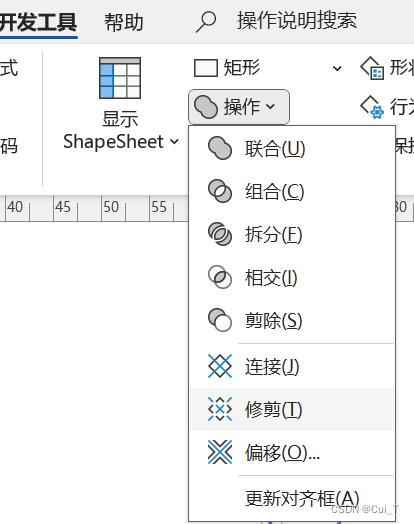Click the 联合(U) union icon
The width and height of the screenshot is (414, 524).
[x=220, y=148]
